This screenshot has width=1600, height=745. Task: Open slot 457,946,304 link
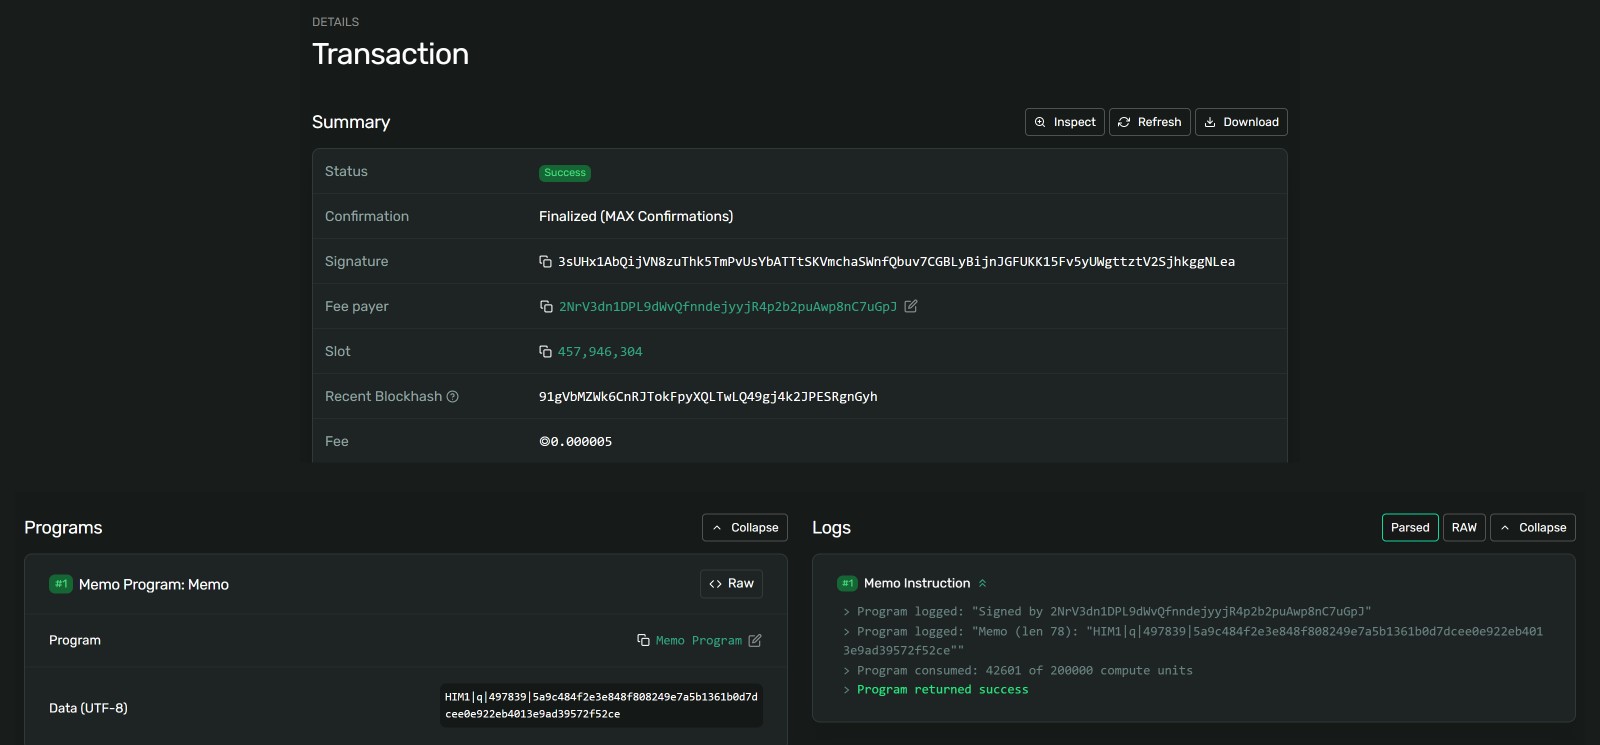[600, 352]
